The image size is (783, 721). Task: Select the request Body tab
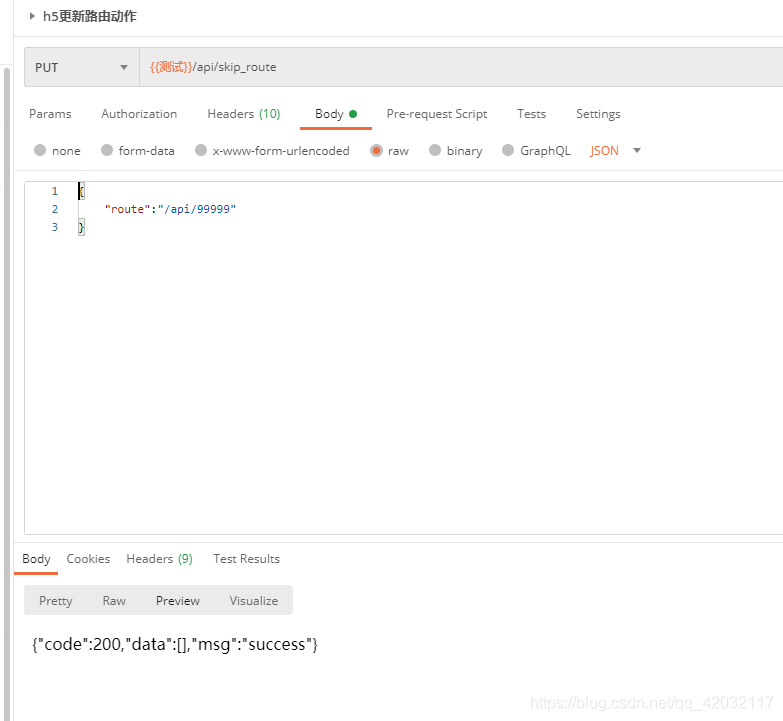(x=336, y=114)
